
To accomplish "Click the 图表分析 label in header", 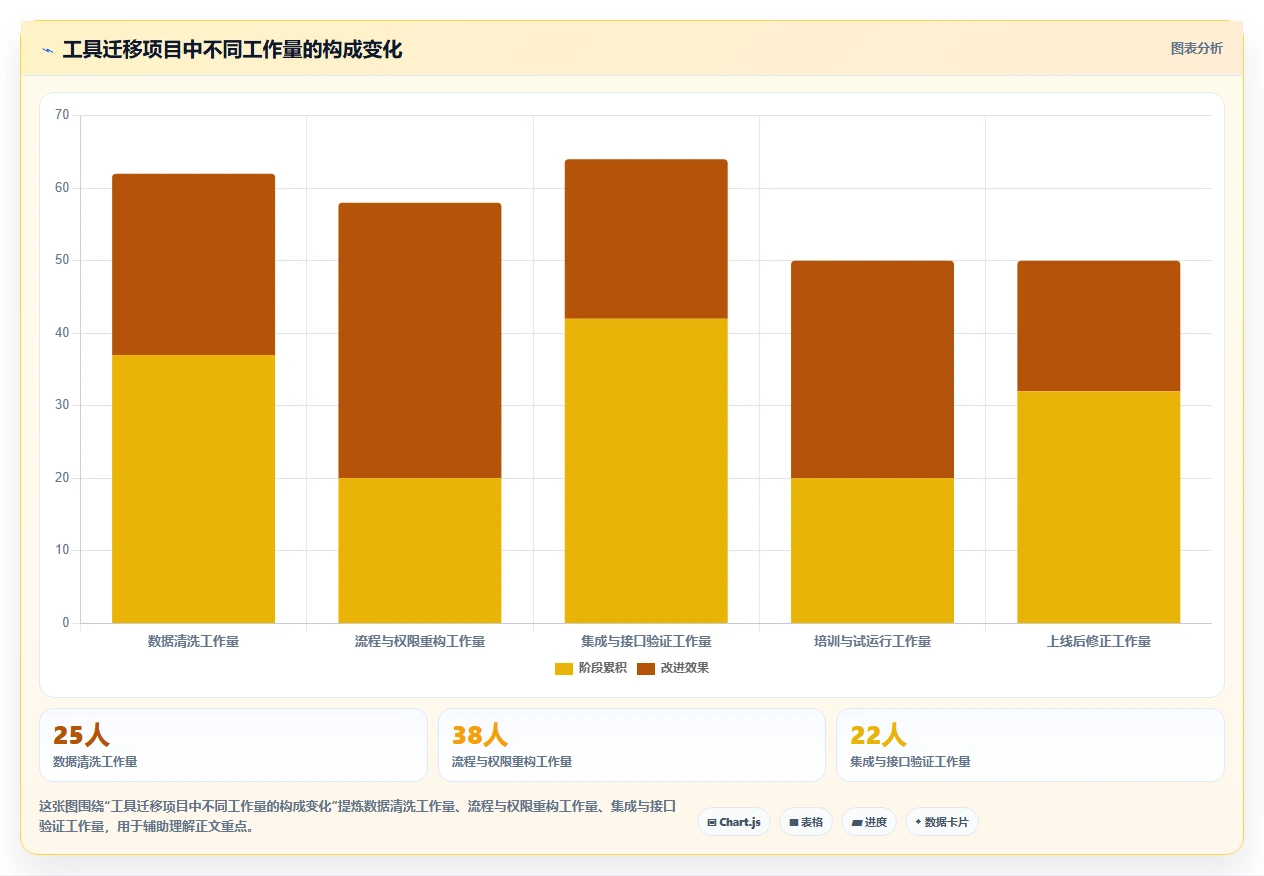I will (x=1196, y=48).
